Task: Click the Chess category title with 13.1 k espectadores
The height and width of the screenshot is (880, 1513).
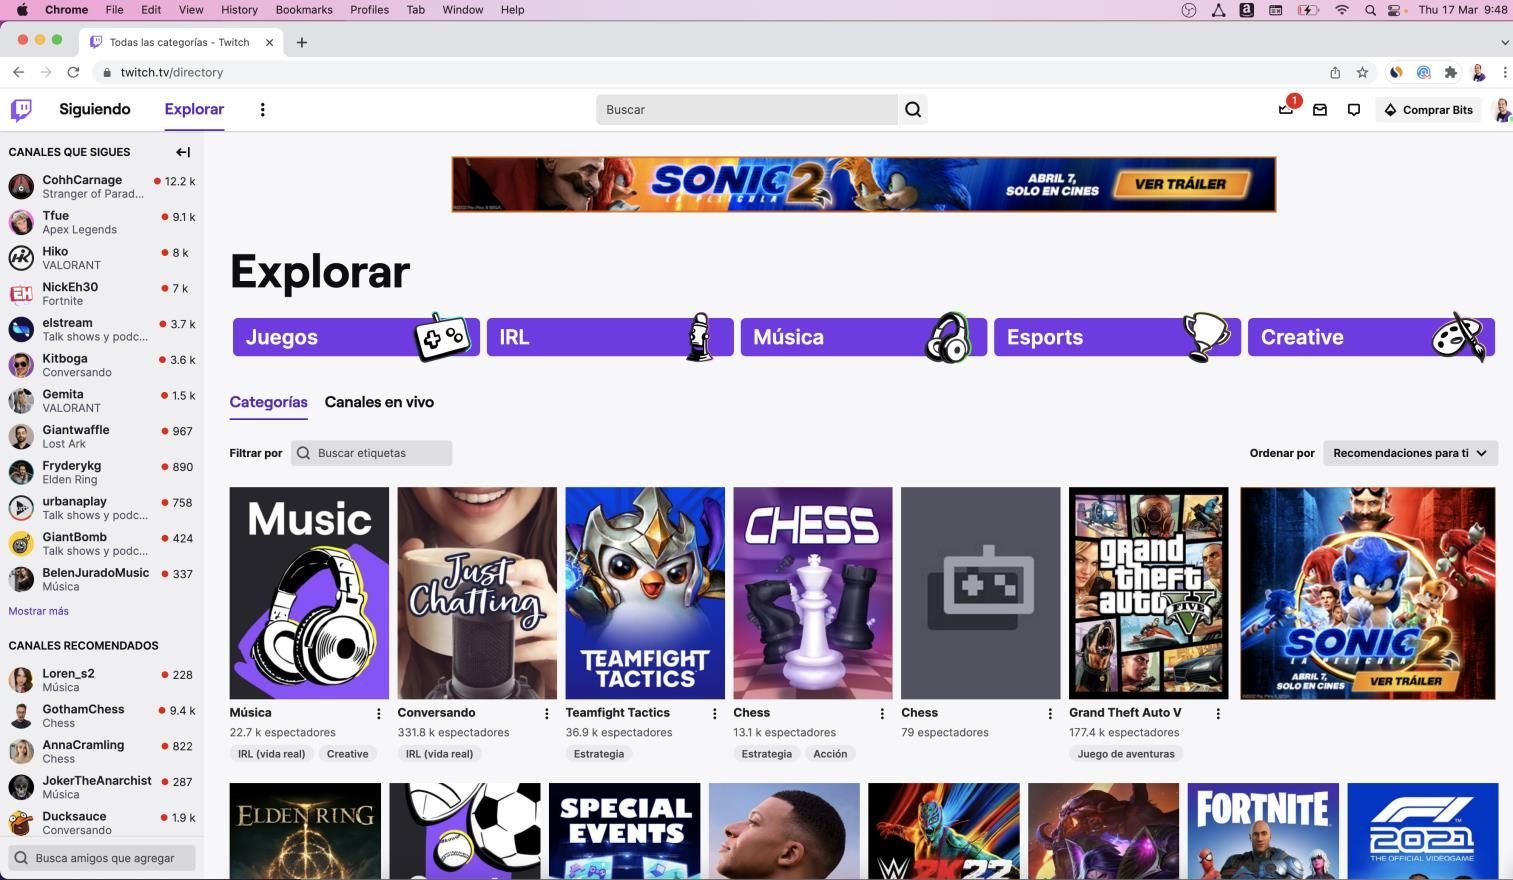Action: click(x=751, y=713)
